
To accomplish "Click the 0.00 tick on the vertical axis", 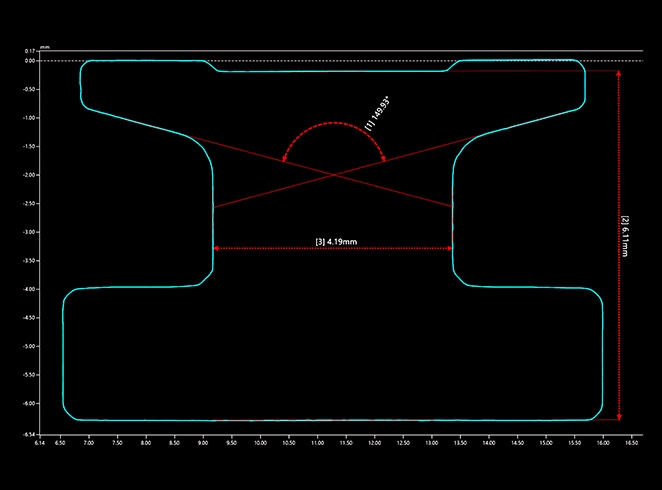I will coord(30,61).
